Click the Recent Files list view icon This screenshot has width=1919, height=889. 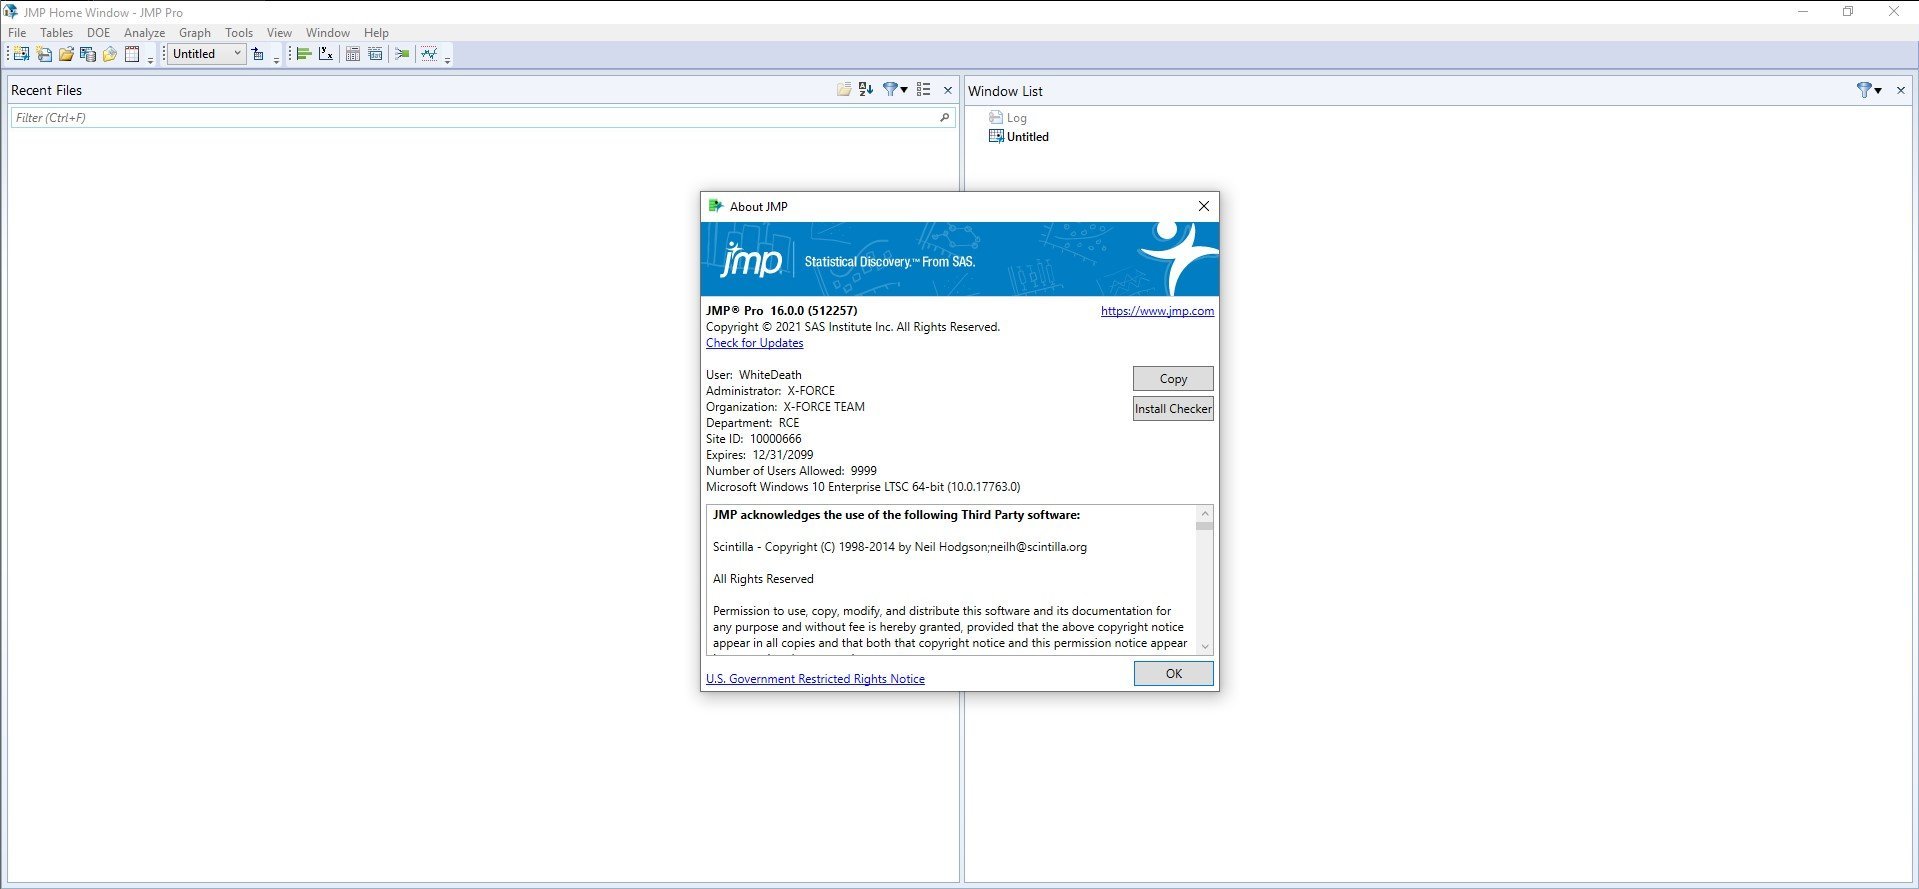click(924, 89)
